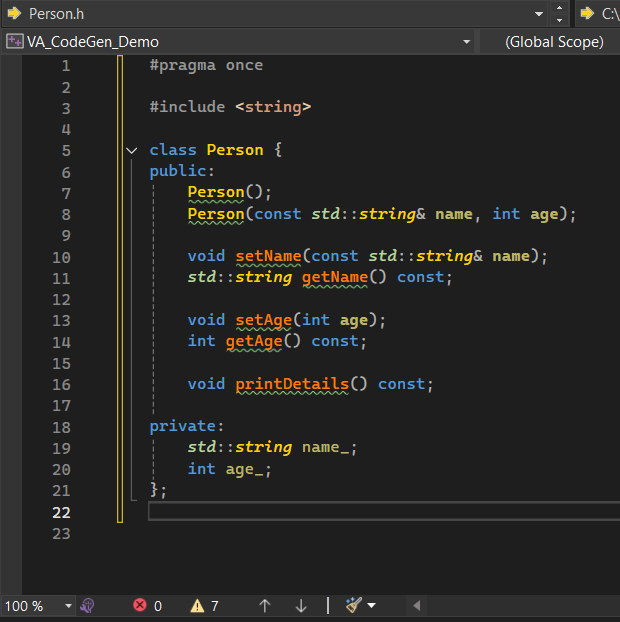
Task: Click the red error icon showing 0
Action: [140, 605]
